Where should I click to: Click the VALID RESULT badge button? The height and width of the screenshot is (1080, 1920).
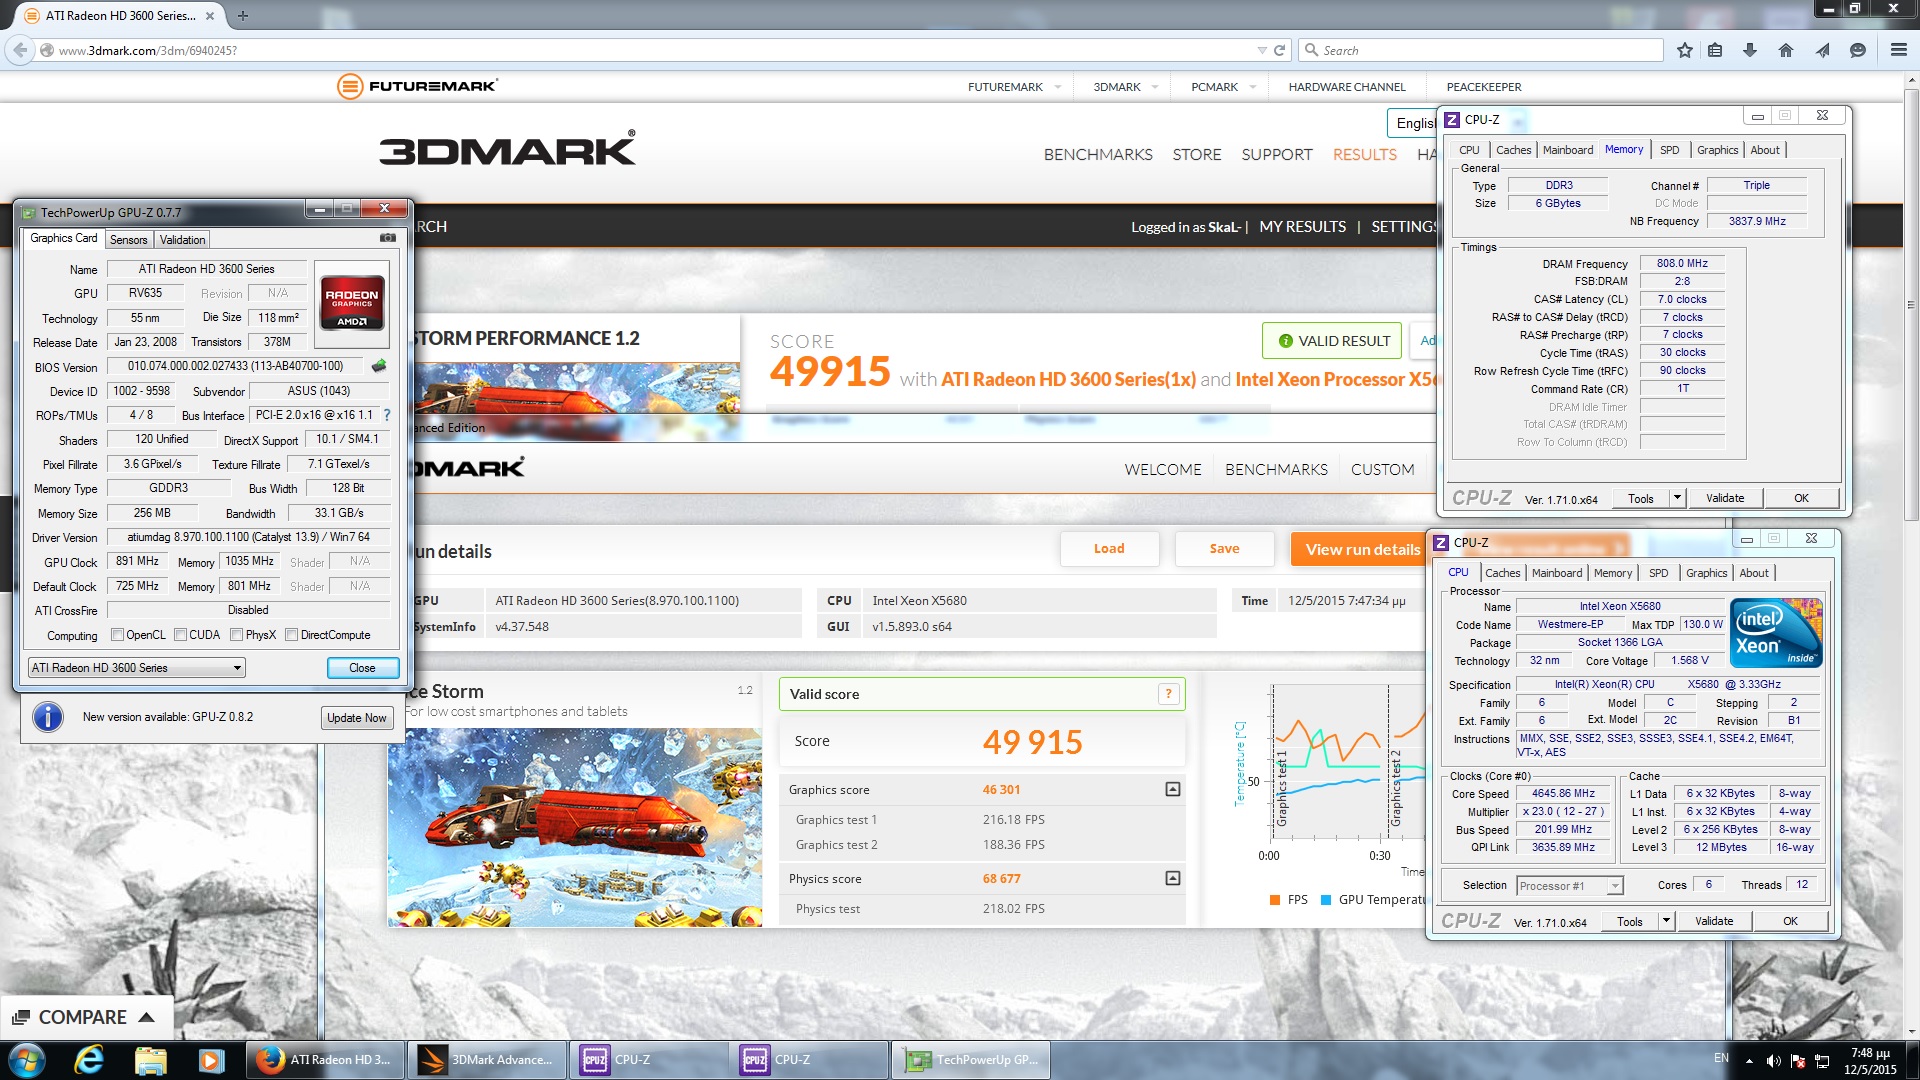click(1332, 341)
